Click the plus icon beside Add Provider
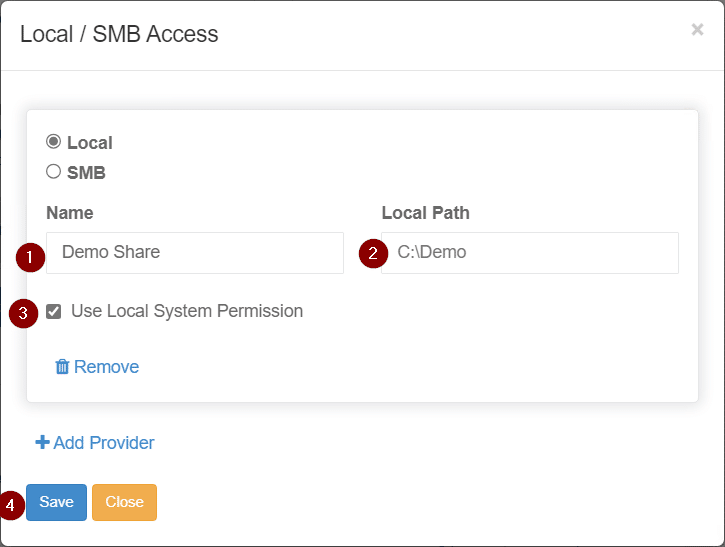725x547 pixels. click(42, 442)
